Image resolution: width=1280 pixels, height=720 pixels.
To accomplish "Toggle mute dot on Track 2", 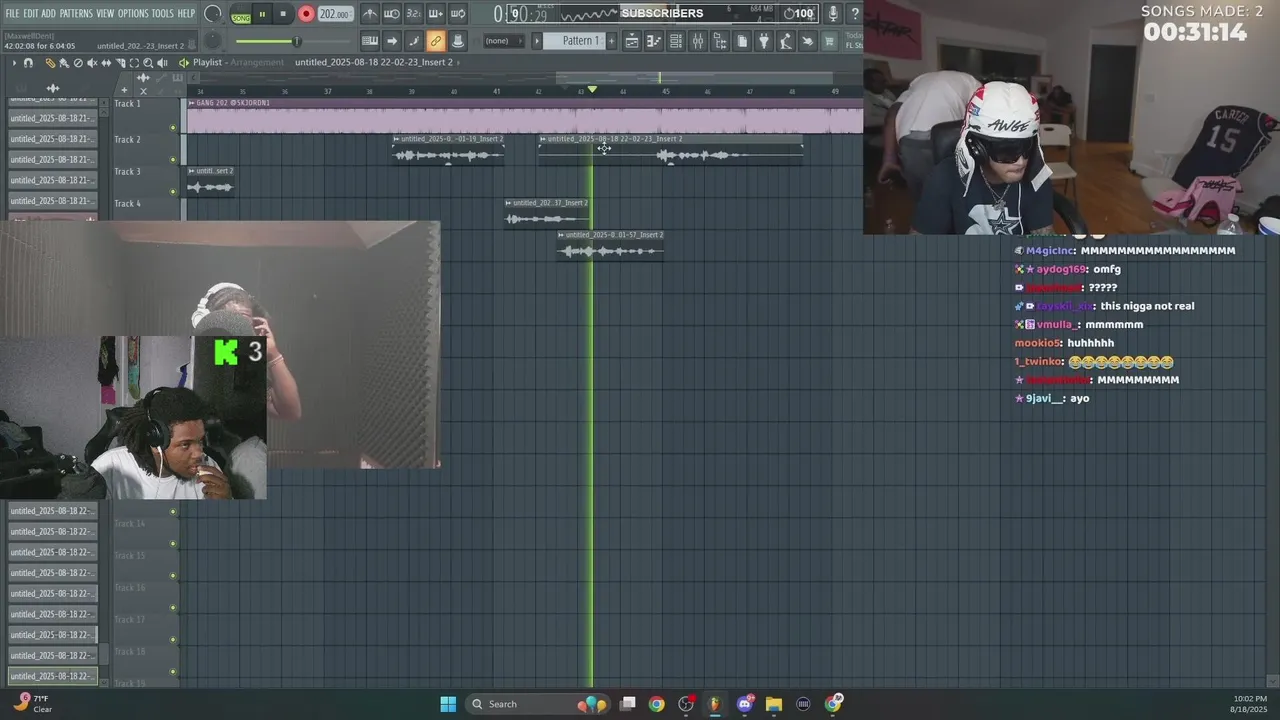I will coord(173,160).
